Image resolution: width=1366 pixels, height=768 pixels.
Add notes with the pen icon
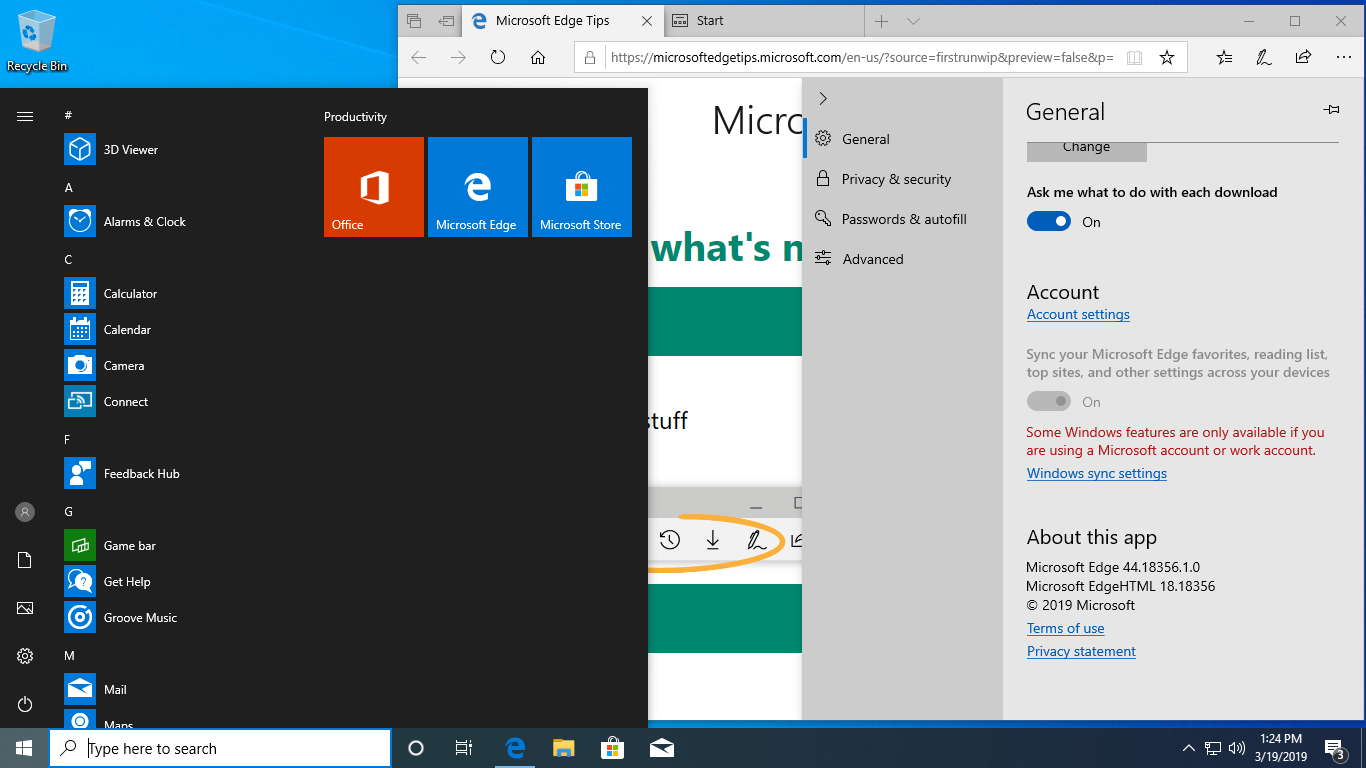(x=1264, y=58)
